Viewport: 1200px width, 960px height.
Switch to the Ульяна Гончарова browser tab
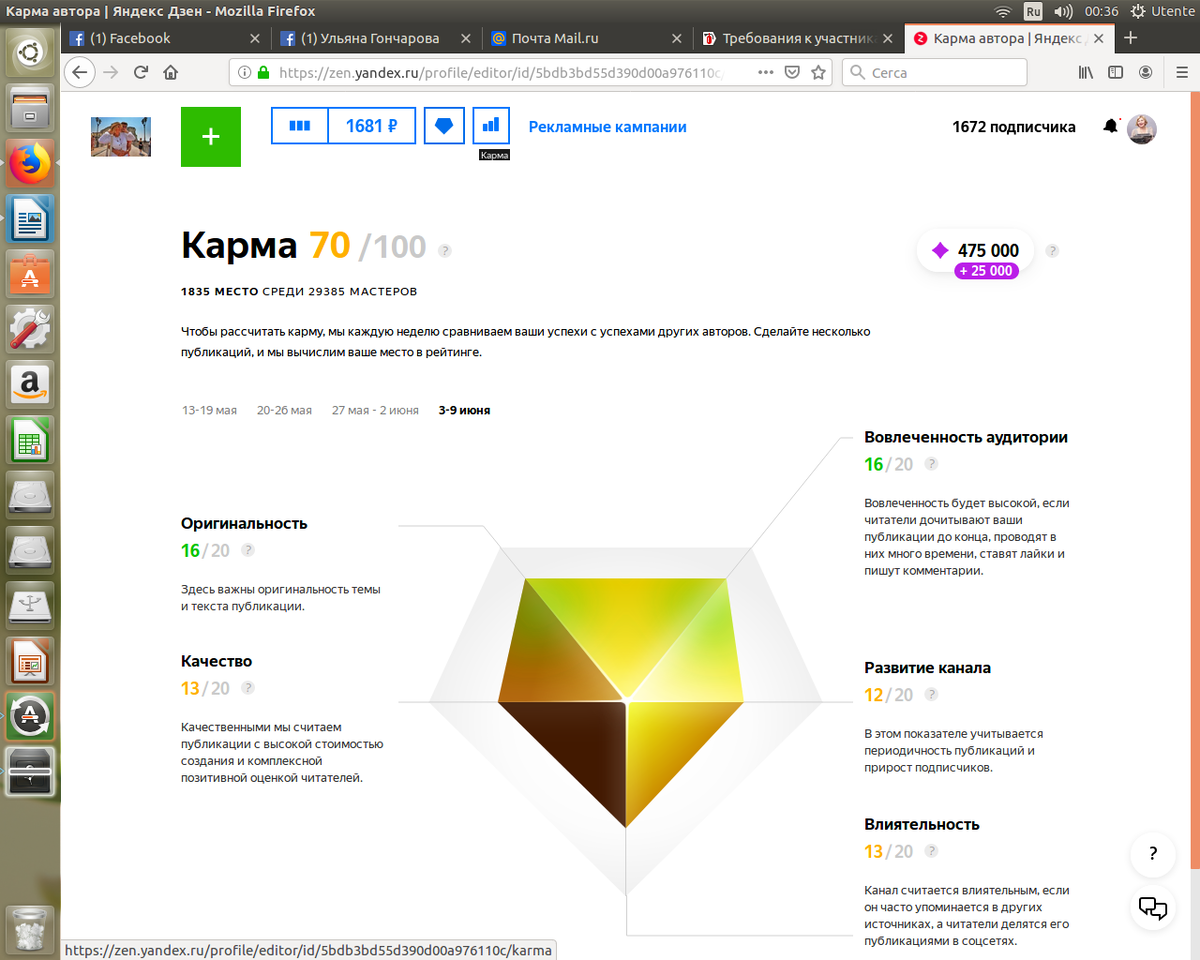pos(376,38)
